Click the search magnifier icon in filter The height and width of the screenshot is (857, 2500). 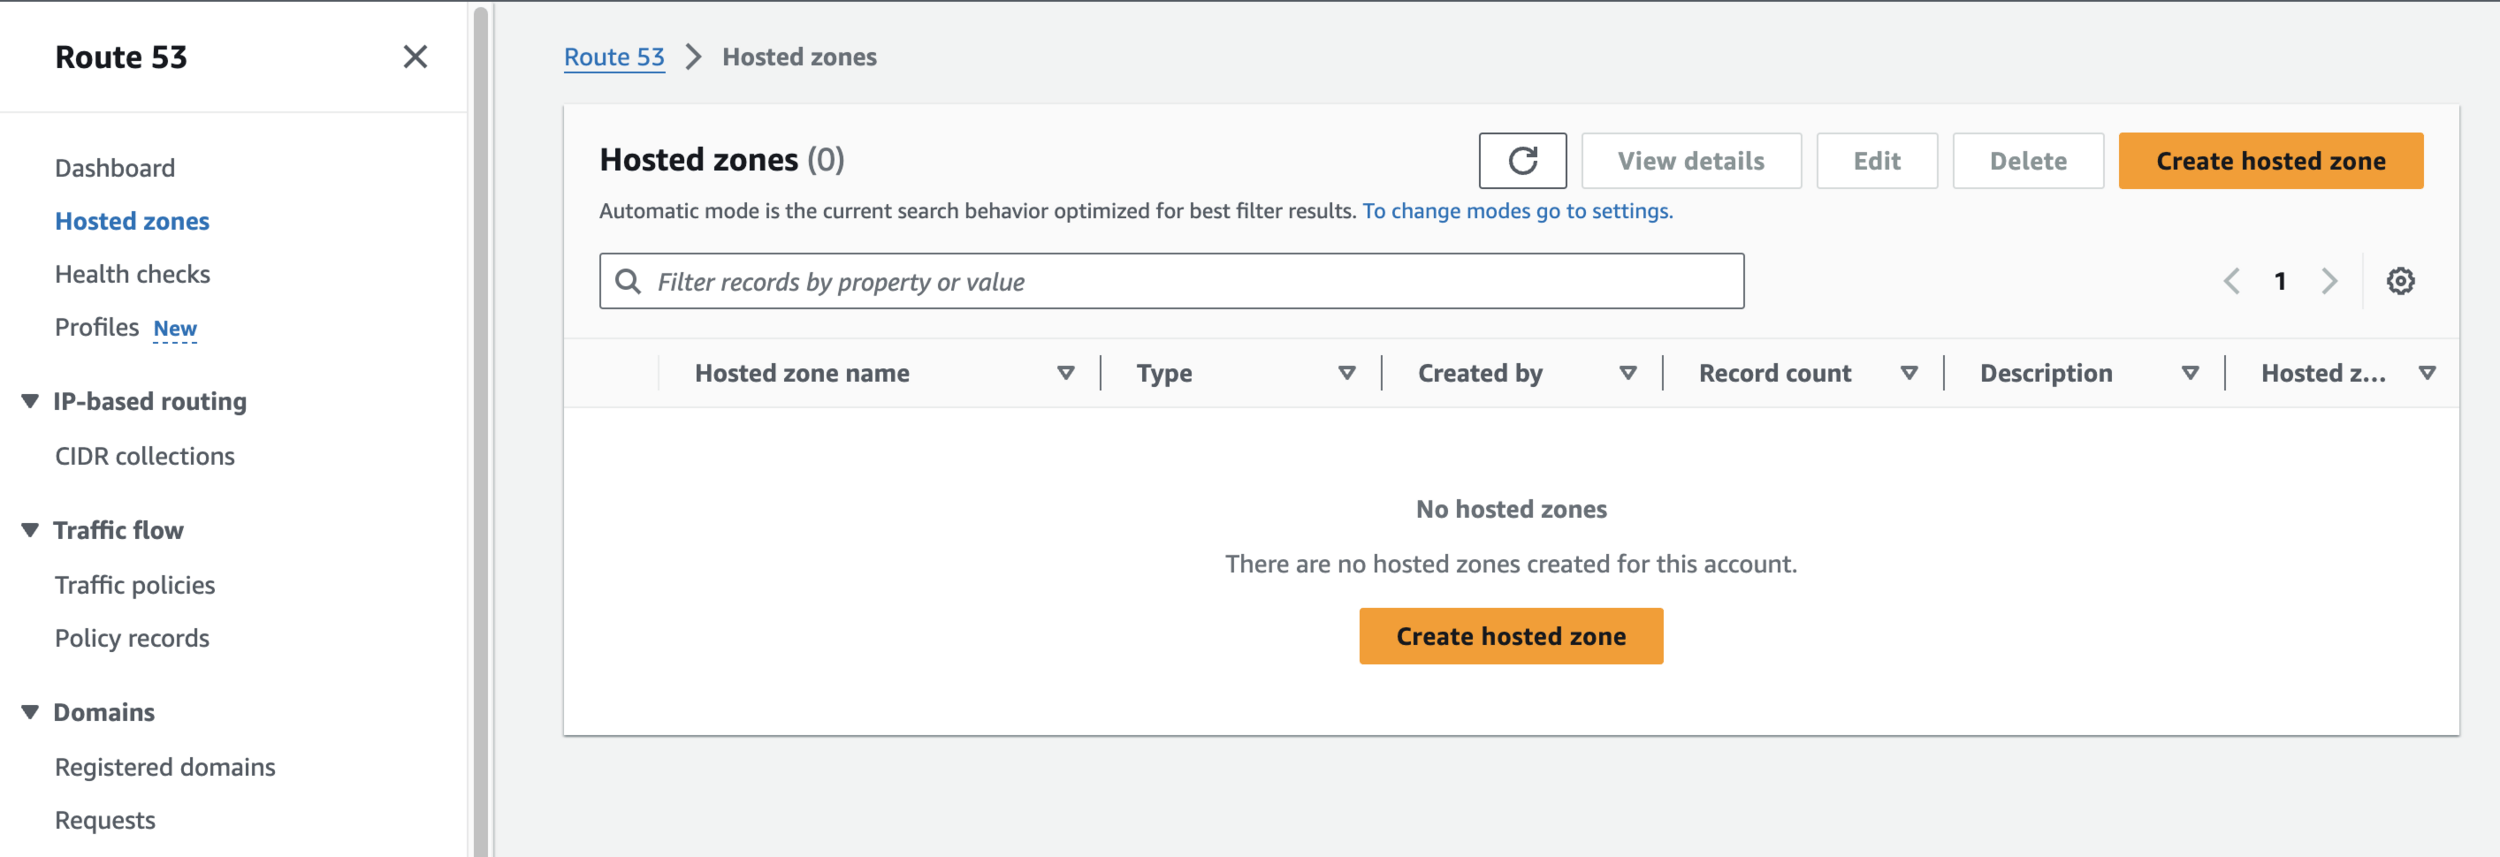pos(628,281)
